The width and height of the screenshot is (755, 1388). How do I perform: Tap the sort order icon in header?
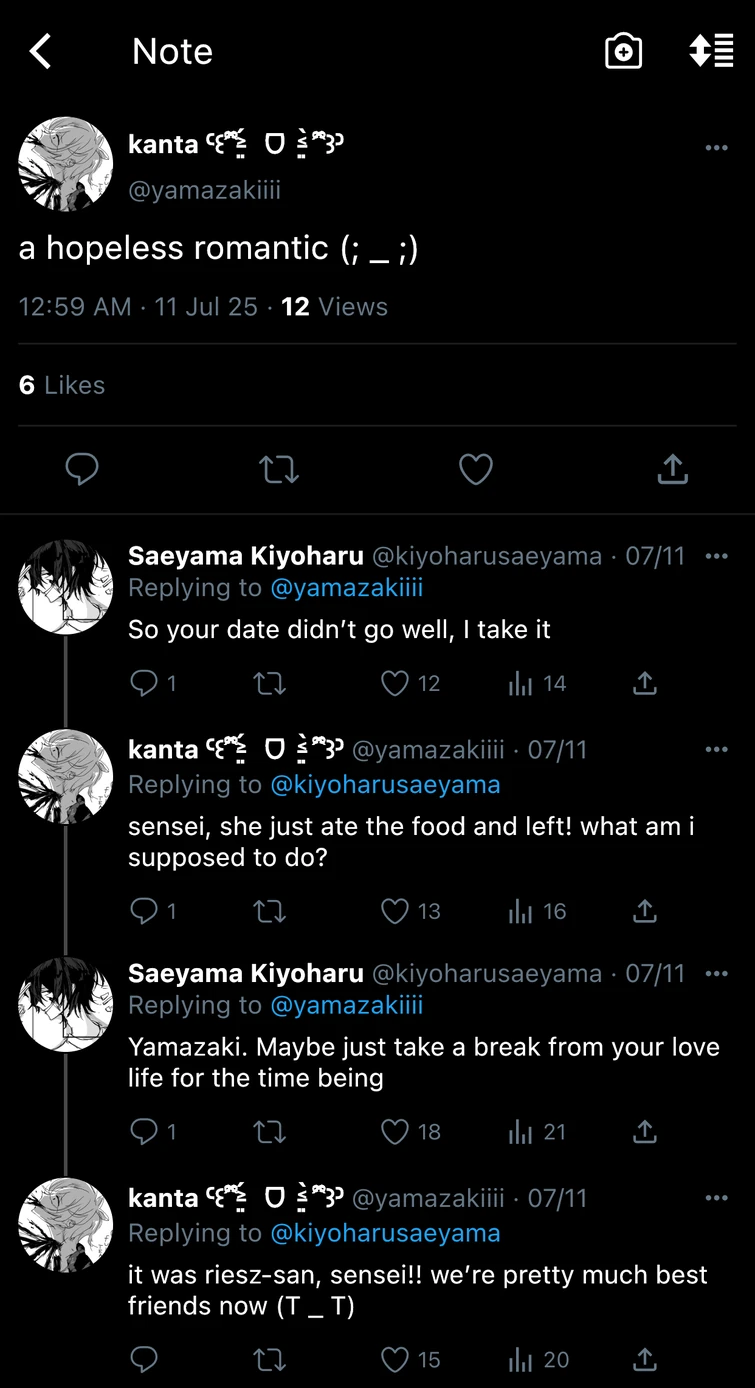click(x=711, y=51)
